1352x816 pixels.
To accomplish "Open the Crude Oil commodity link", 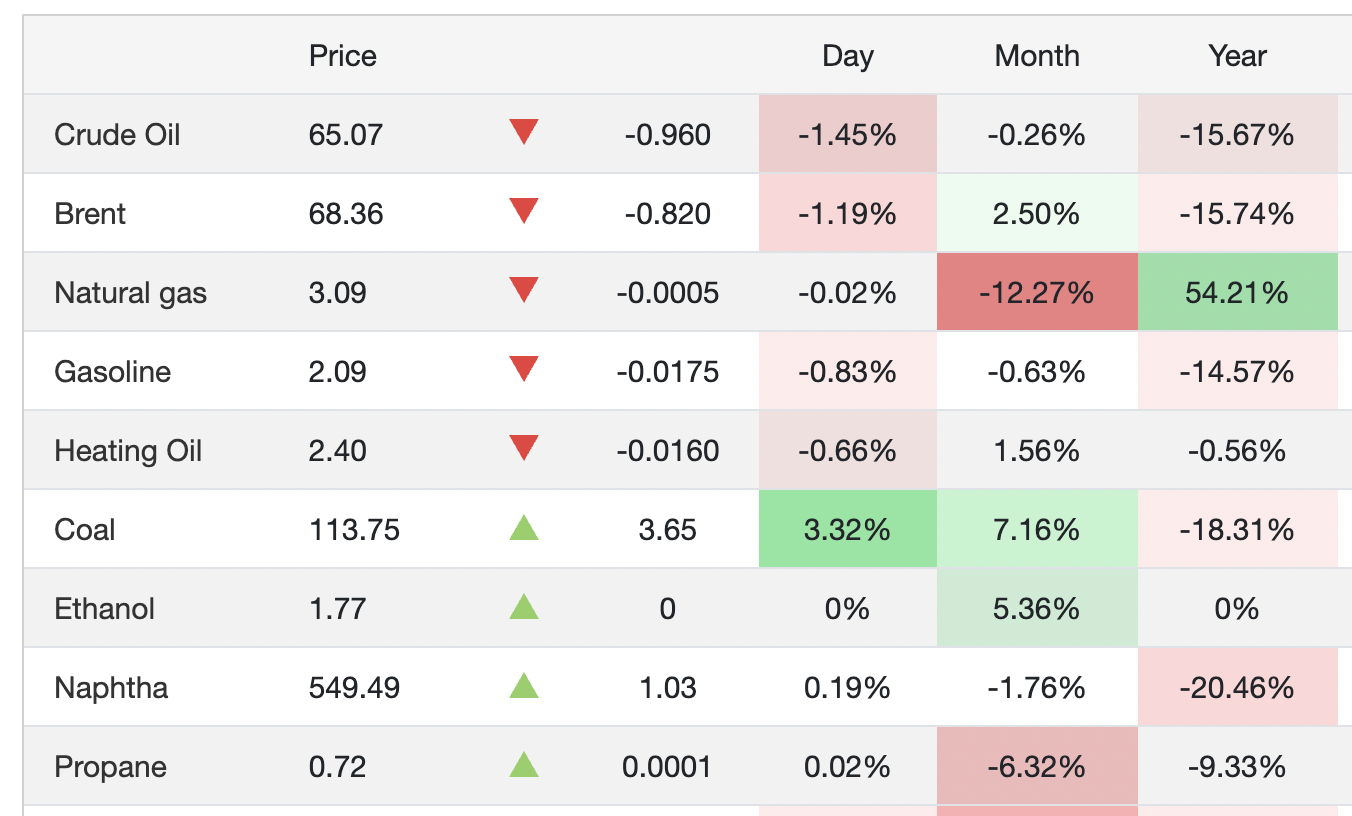I will coord(118,134).
